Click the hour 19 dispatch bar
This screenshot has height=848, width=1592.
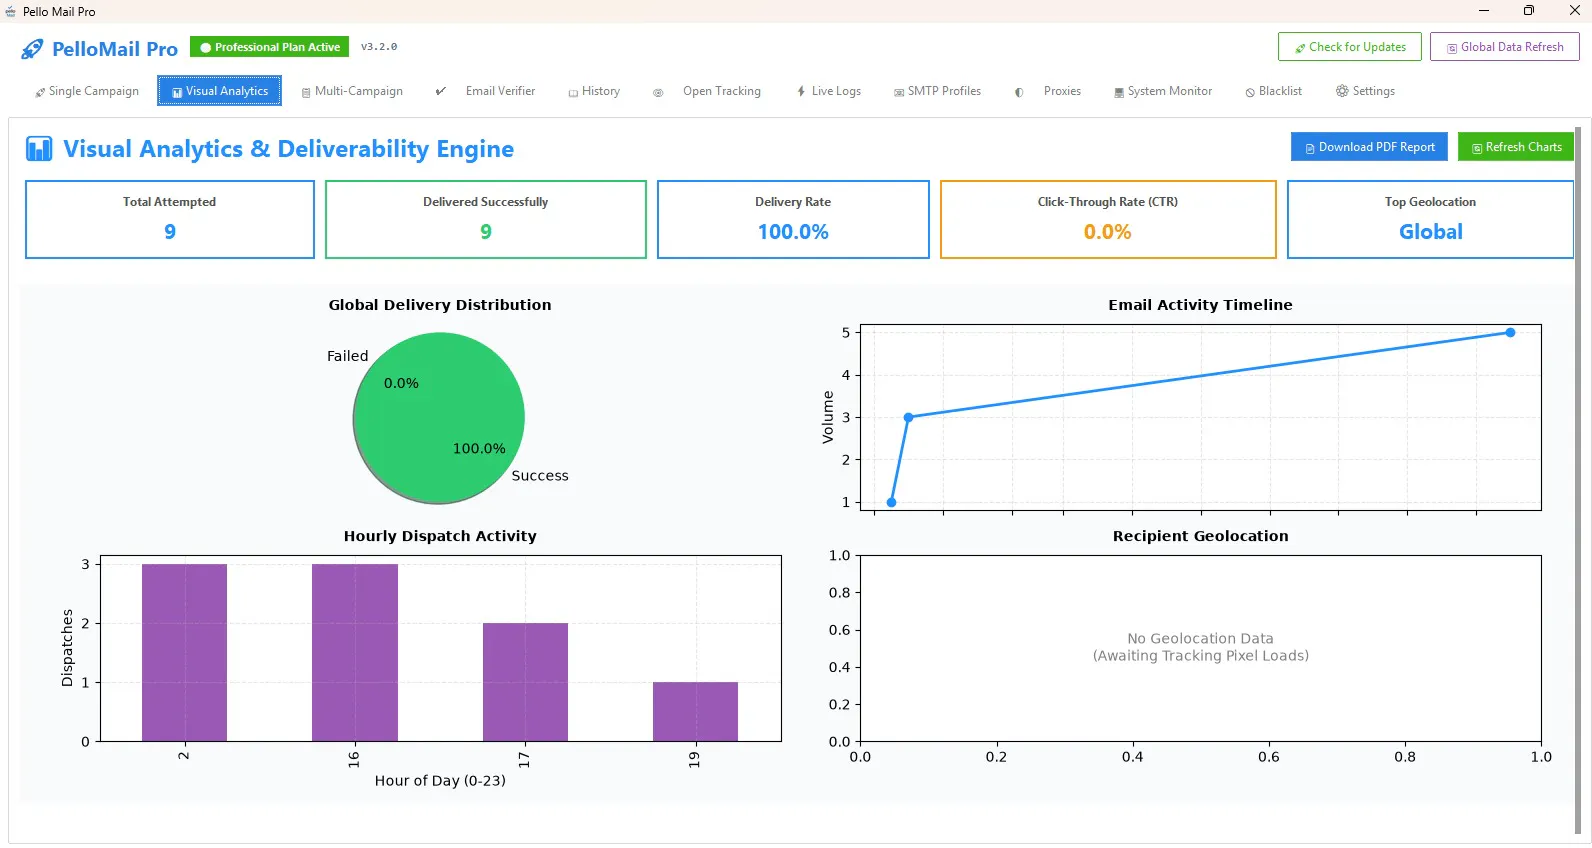tap(695, 712)
